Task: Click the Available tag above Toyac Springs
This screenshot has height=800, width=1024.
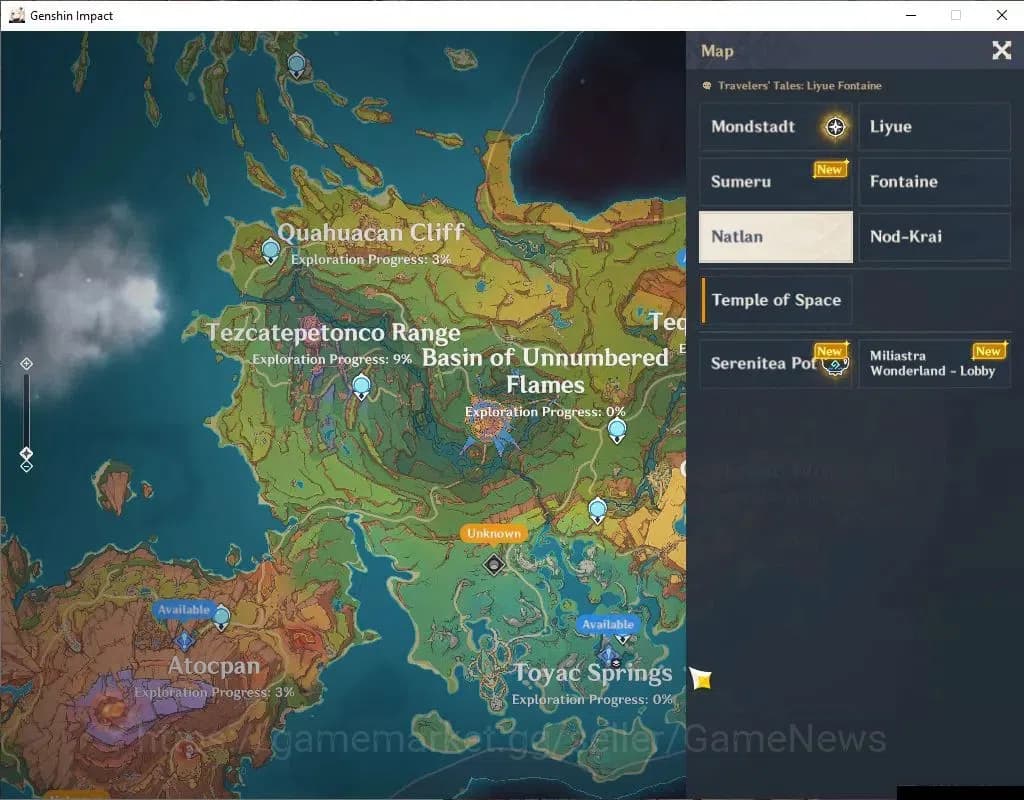Action: click(x=607, y=624)
